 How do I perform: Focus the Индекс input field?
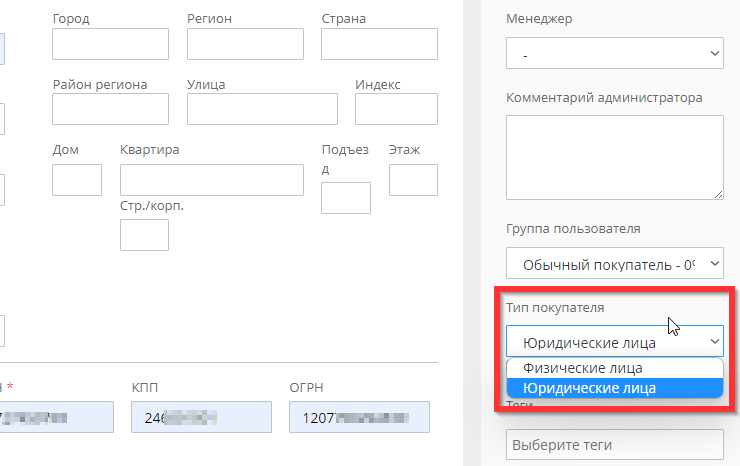pyautogui.click(x=396, y=109)
